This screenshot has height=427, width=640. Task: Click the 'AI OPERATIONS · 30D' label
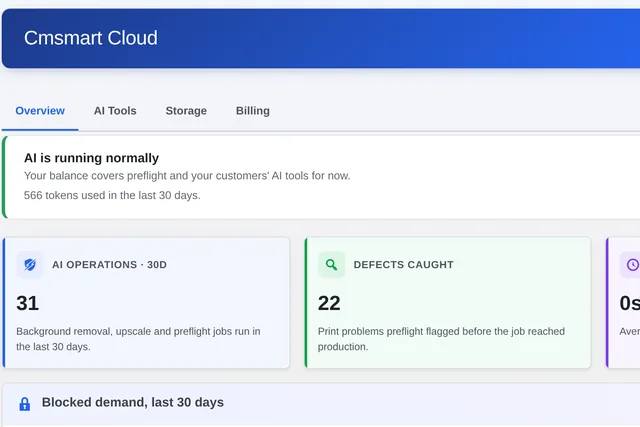coord(109,265)
